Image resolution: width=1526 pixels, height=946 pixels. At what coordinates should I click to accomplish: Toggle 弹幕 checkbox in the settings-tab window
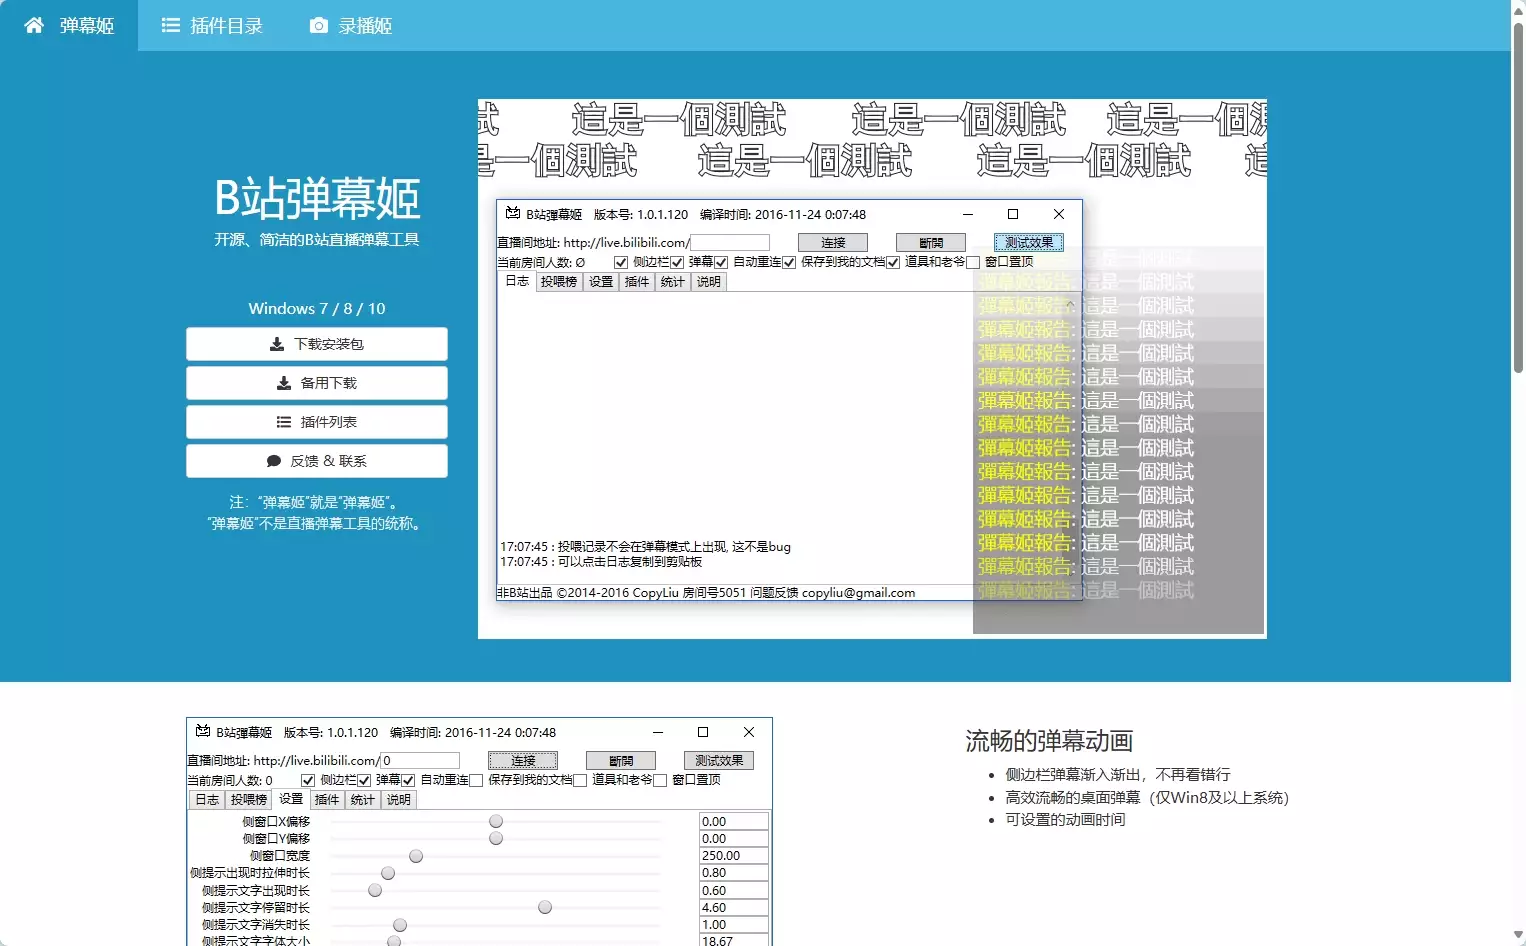click(x=364, y=780)
